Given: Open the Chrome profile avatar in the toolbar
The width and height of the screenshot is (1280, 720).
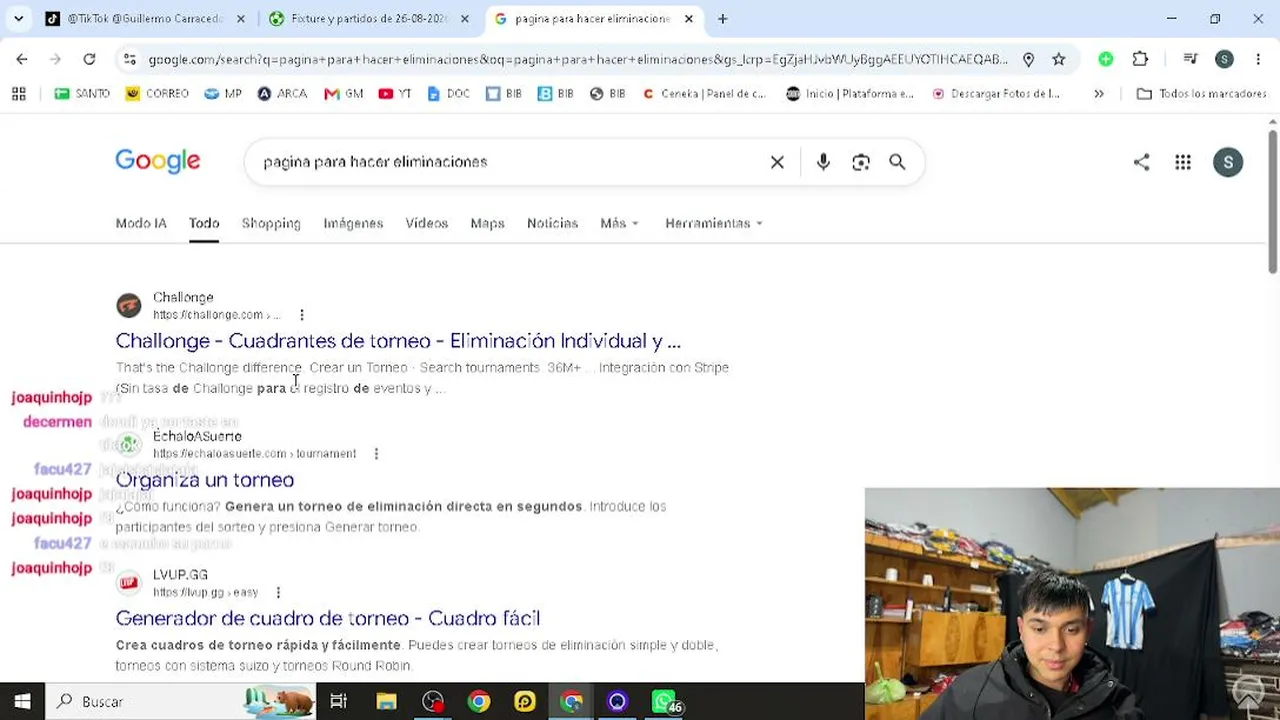Looking at the screenshot, I should pos(1224,59).
